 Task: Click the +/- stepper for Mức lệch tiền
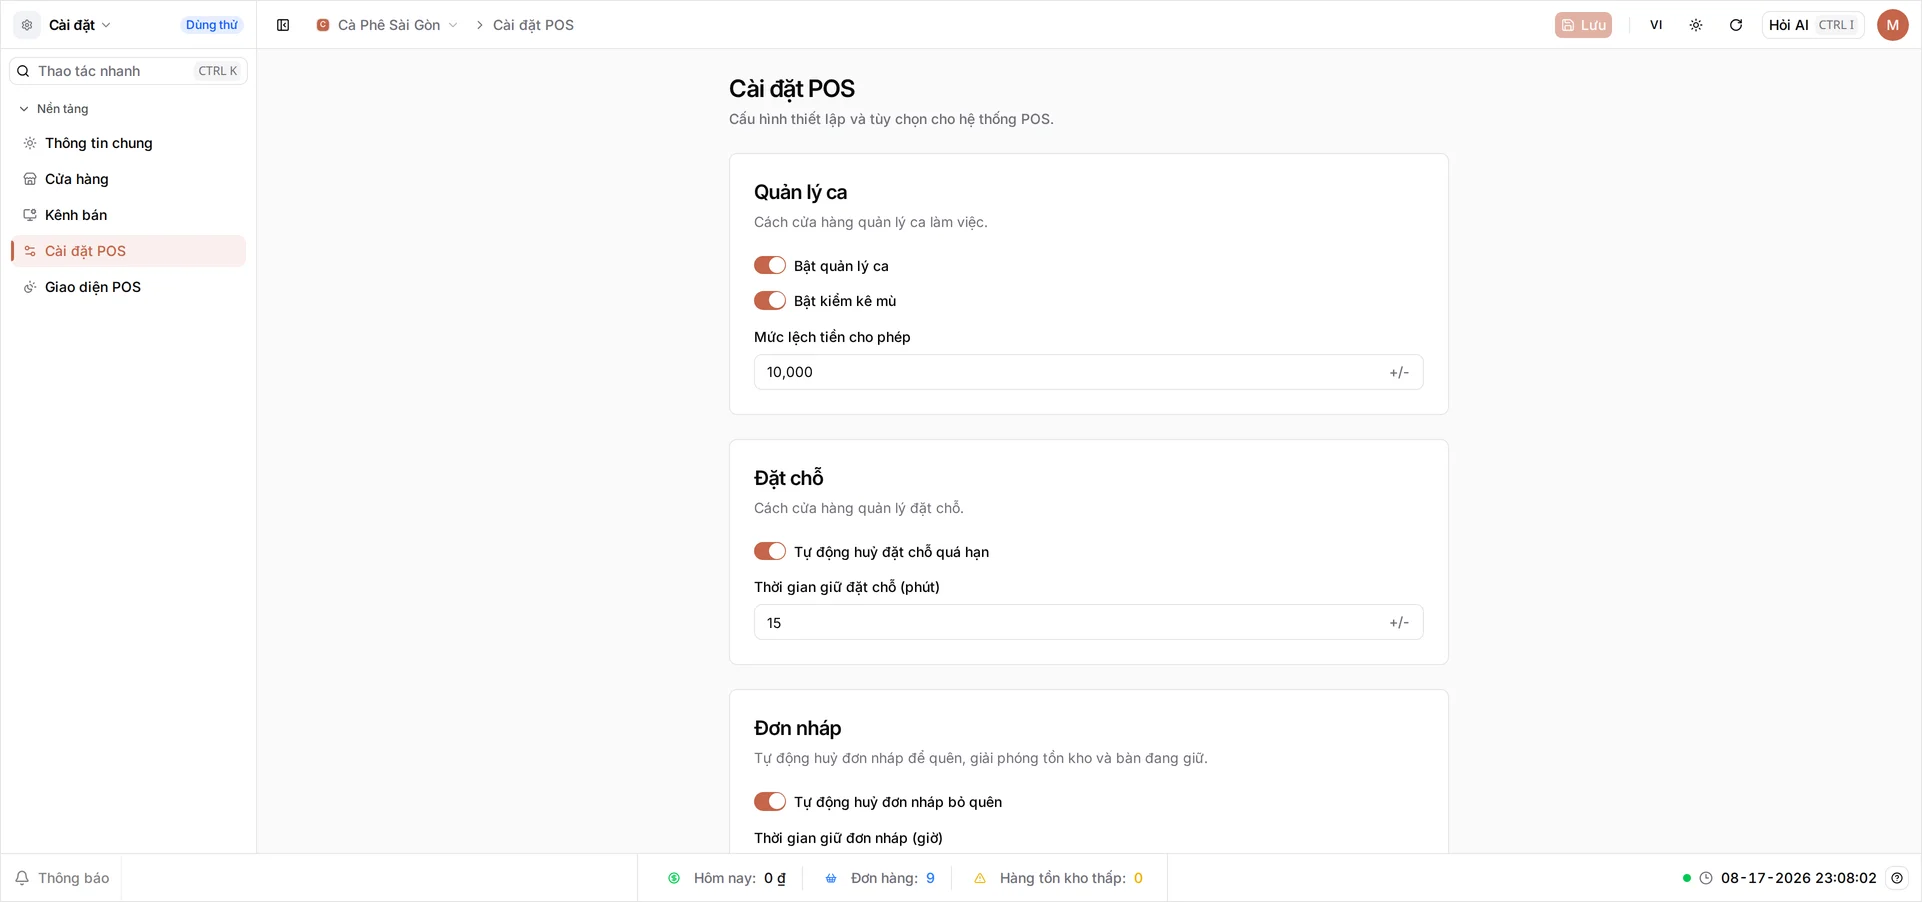coord(1399,372)
